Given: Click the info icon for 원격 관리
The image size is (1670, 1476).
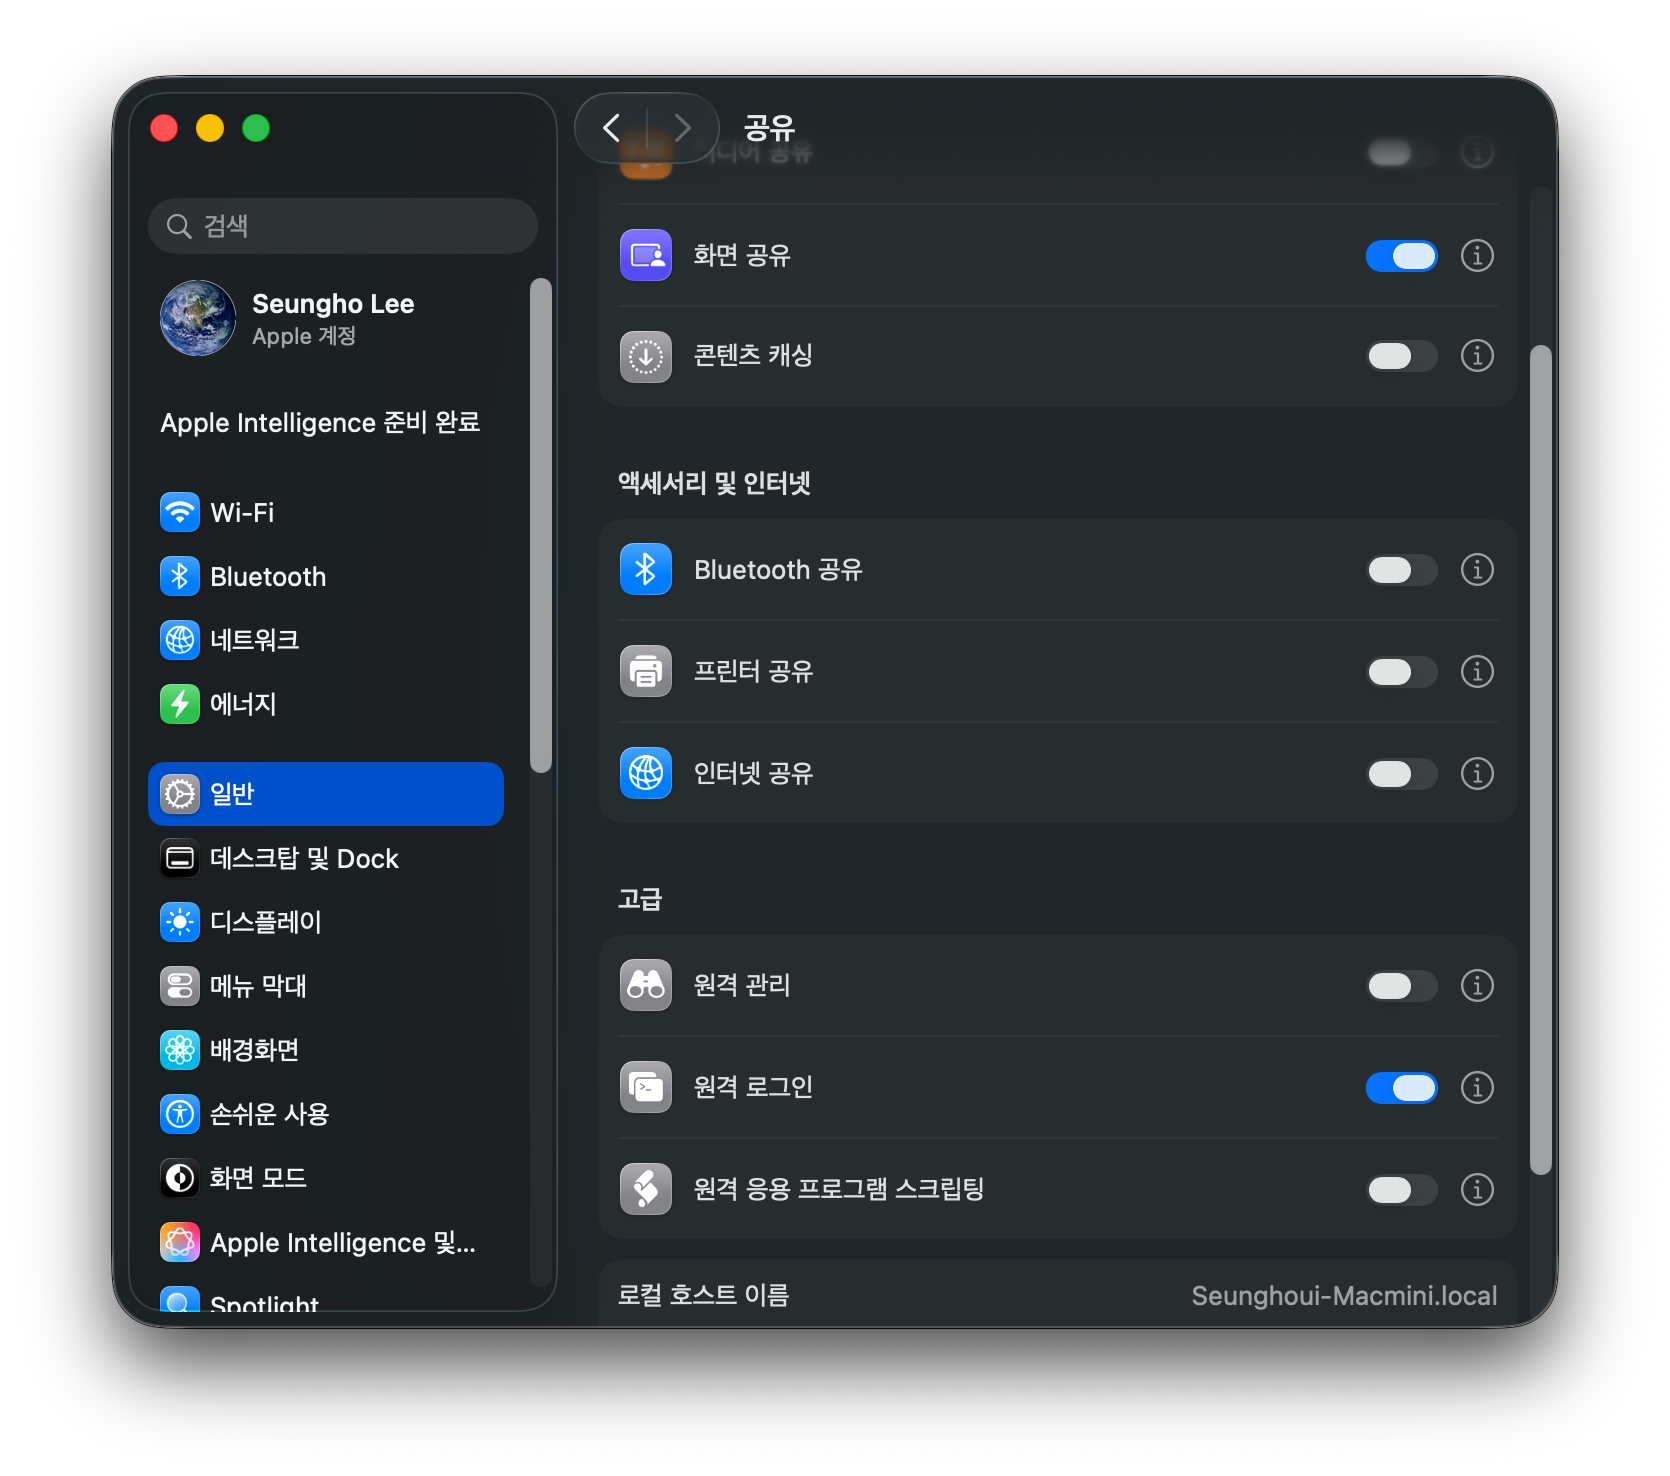Looking at the screenshot, I should [x=1476, y=986].
